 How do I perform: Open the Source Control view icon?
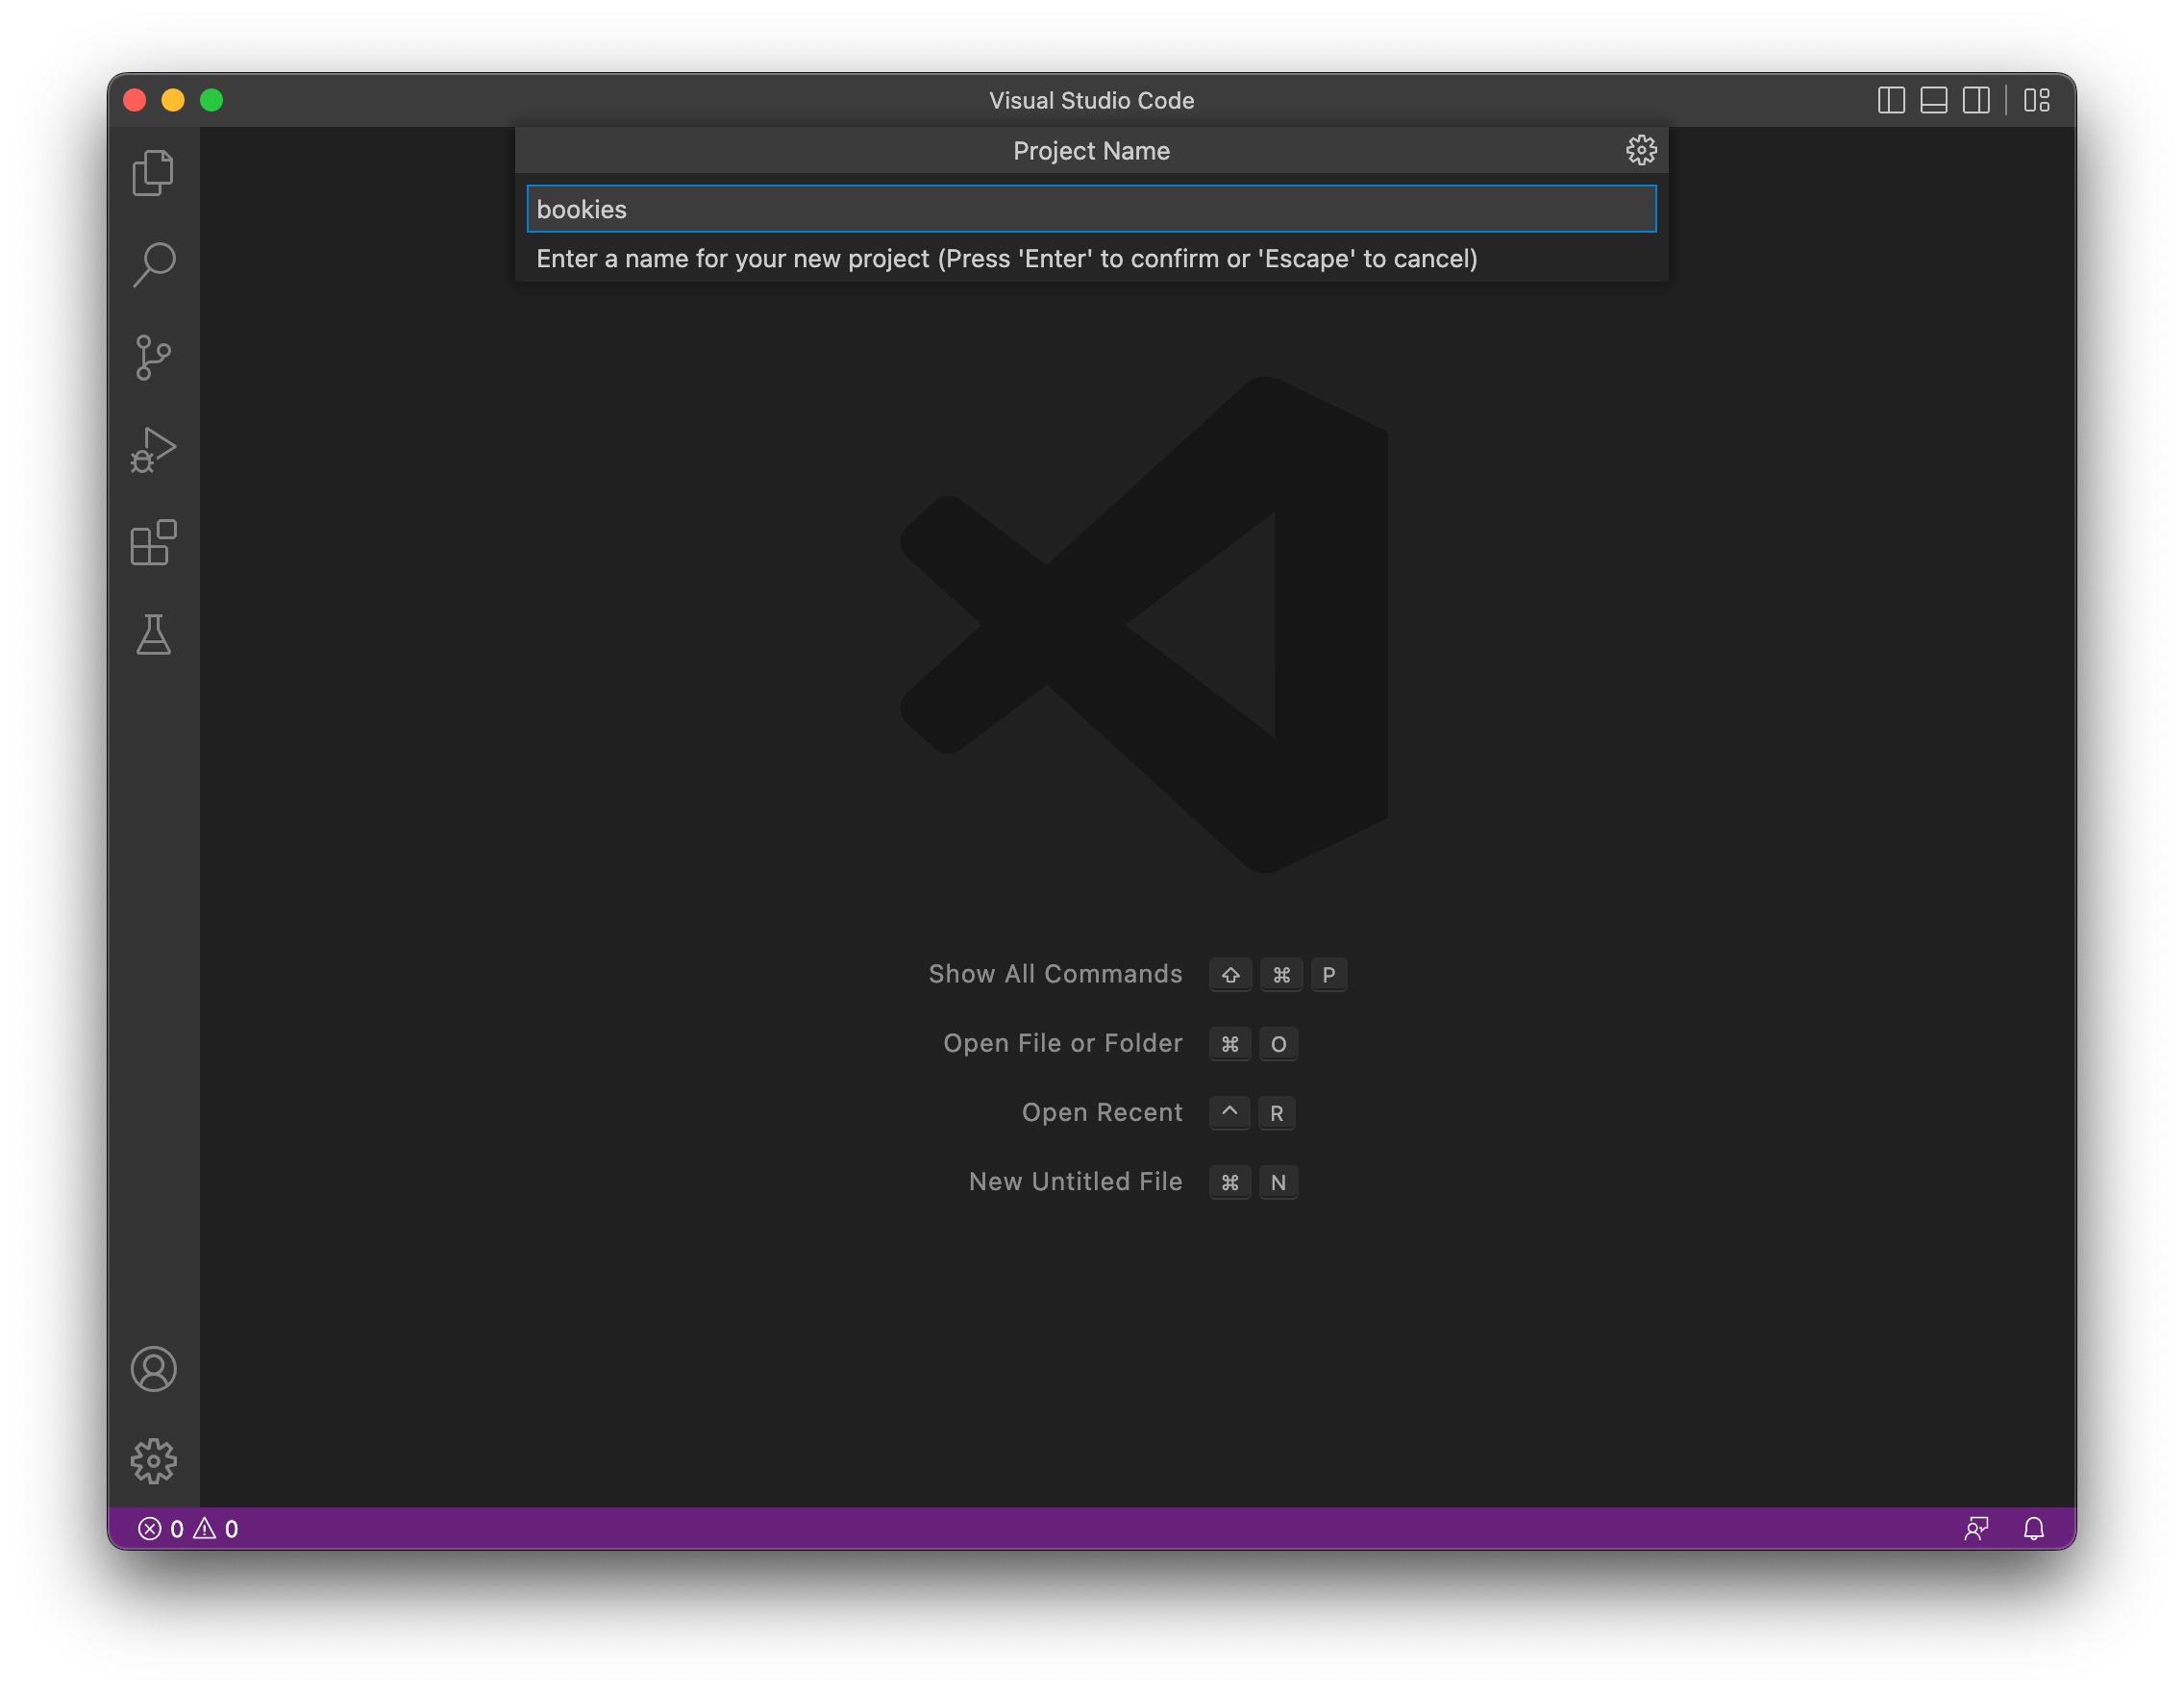tap(153, 357)
